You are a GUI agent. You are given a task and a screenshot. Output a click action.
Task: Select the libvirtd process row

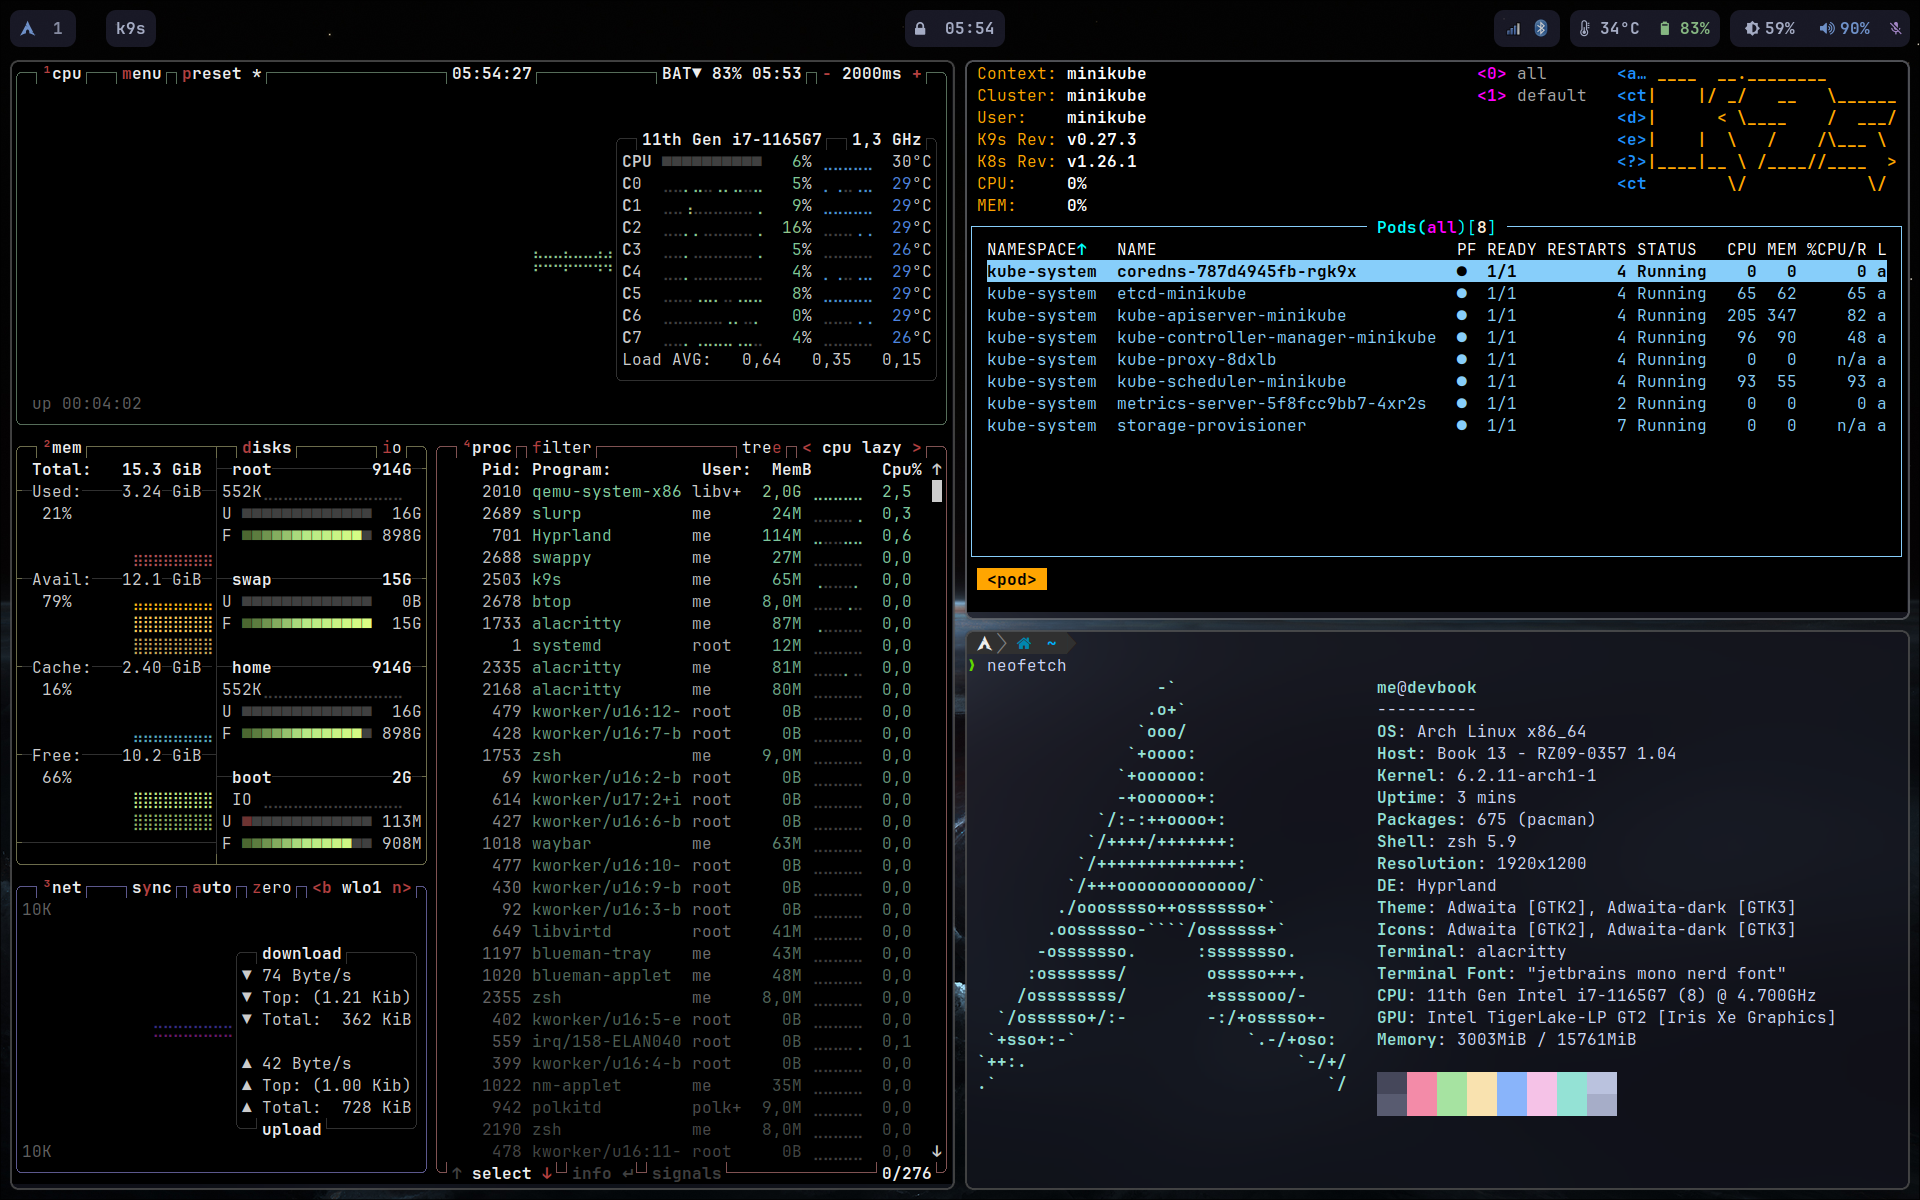coord(696,932)
